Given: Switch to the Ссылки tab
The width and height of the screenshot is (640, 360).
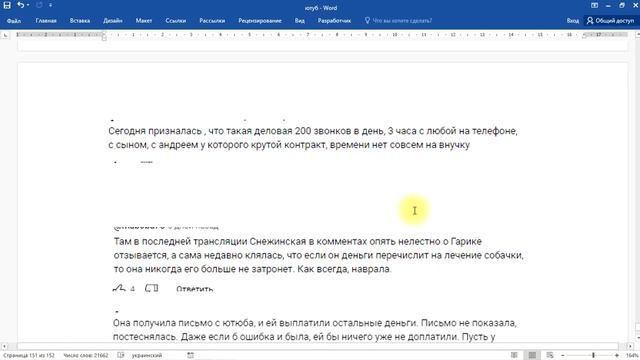Looking at the screenshot, I should point(176,20).
